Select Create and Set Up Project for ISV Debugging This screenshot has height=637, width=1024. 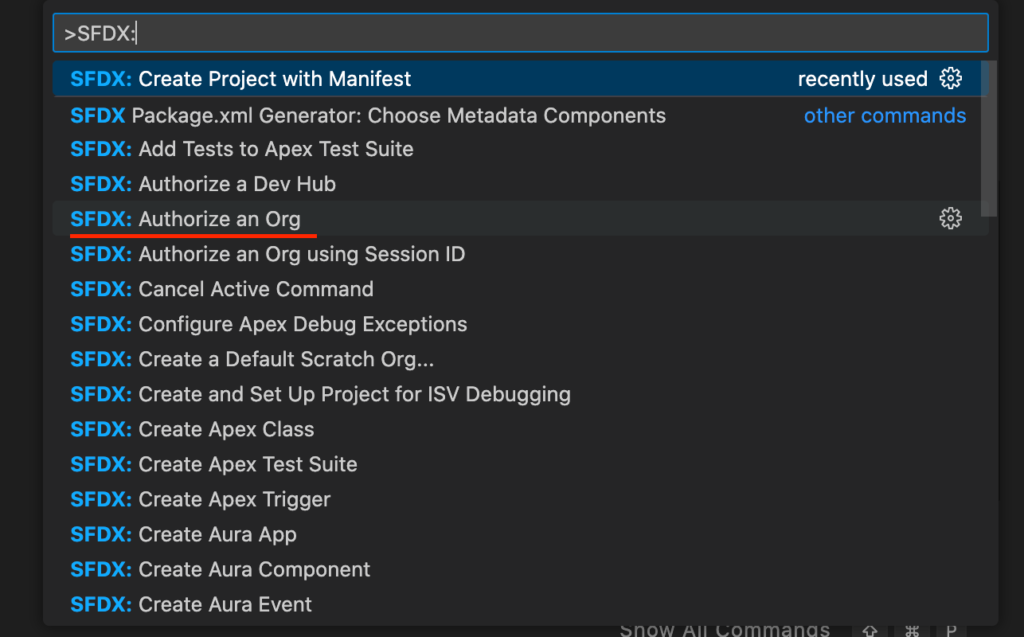[x=320, y=394]
